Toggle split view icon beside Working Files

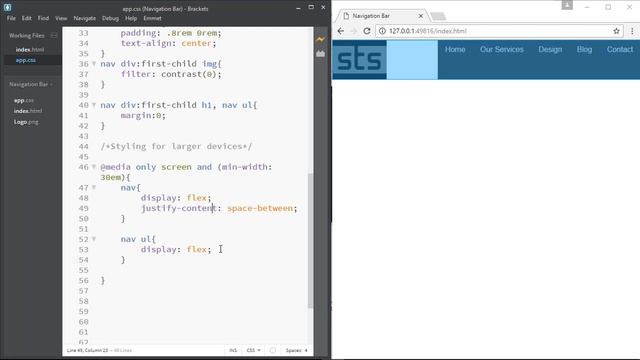54,36
